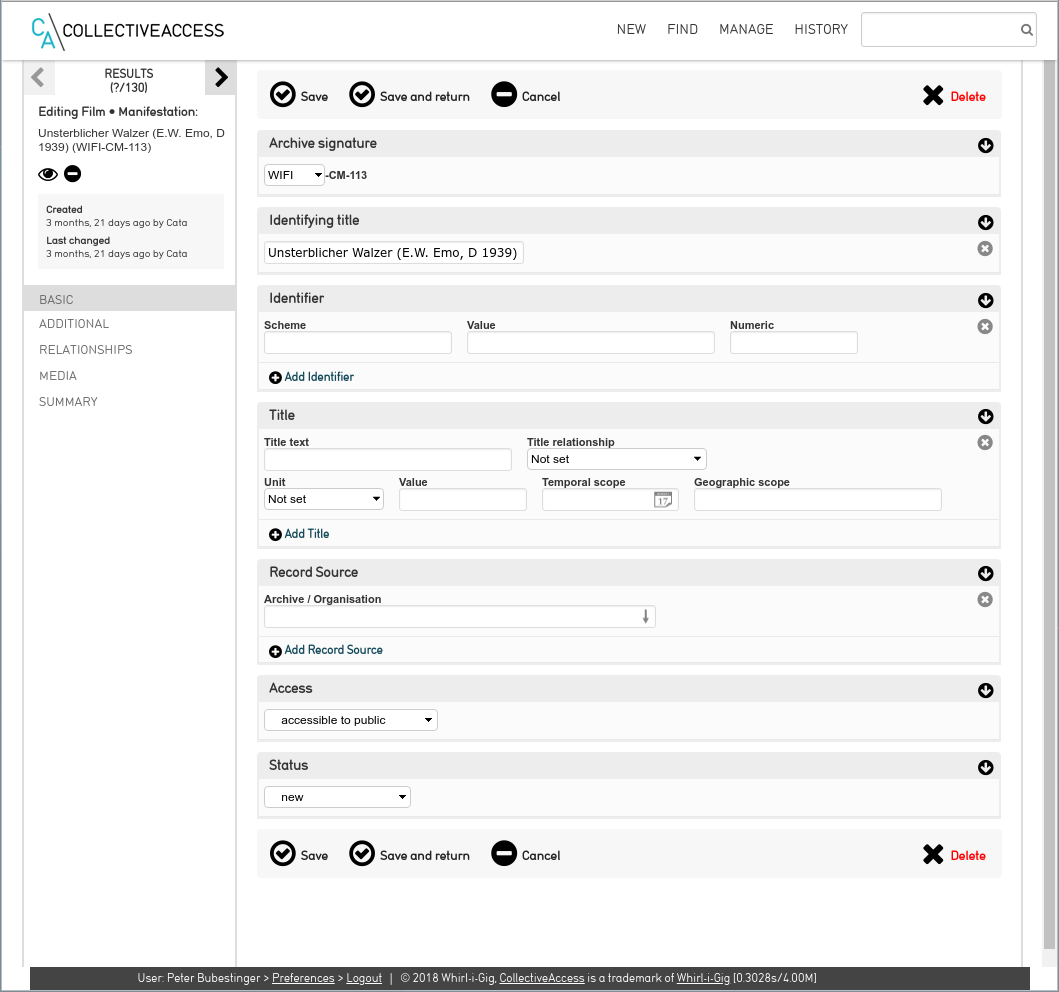
Task: Open the MANAGE menu
Action: (x=746, y=30)
